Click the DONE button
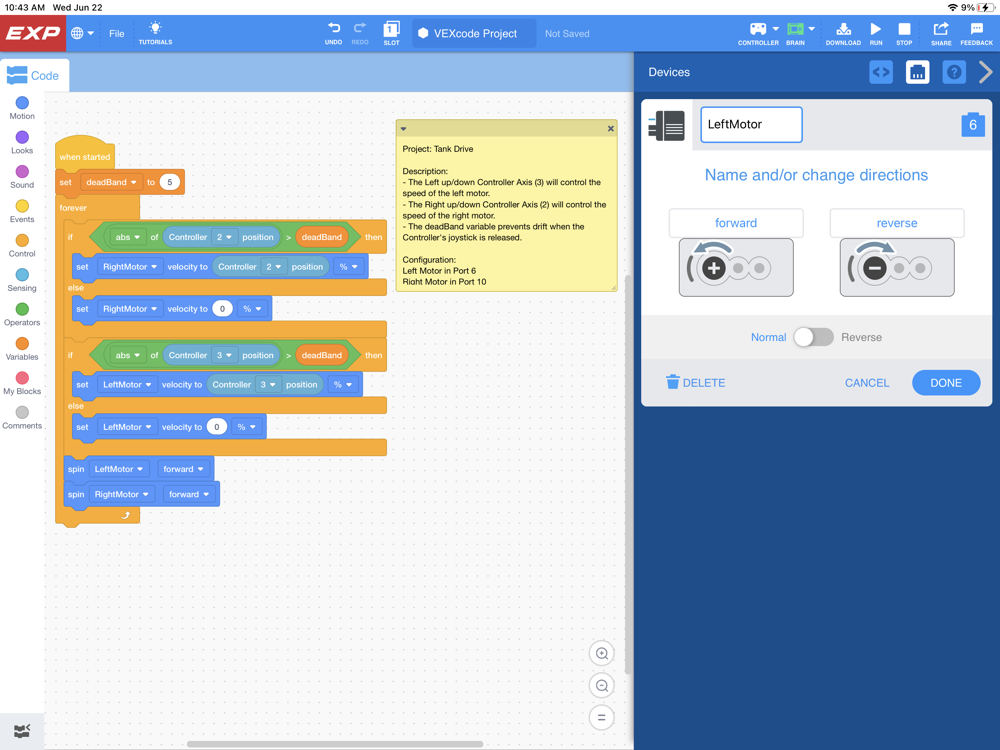Viewport: 1000px width, 750px height. click(946, 383)
